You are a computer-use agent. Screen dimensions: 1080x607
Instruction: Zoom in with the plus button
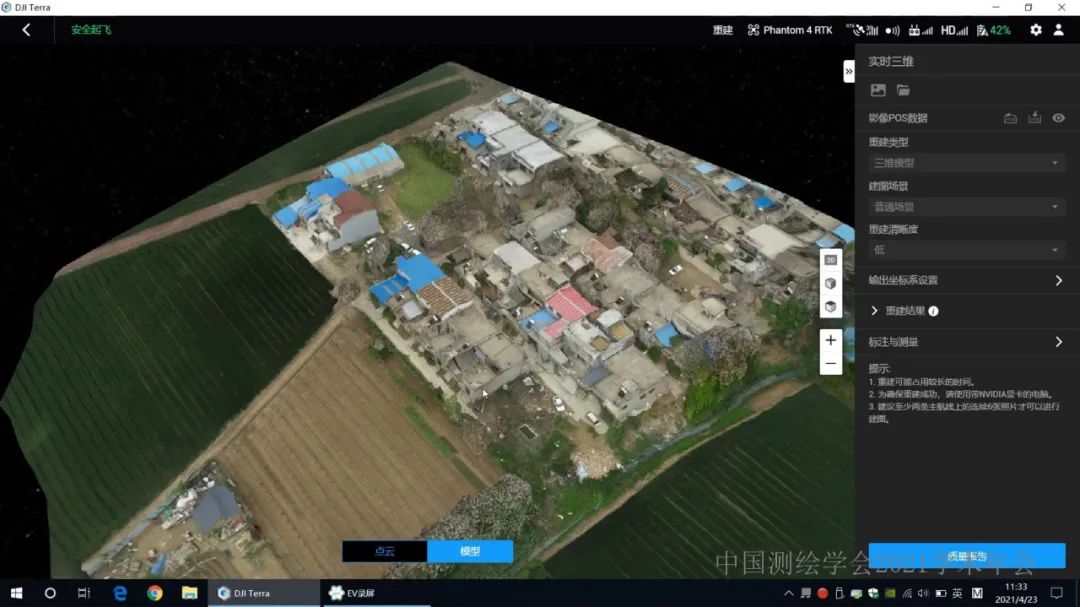pyautogui.click(x=830, y=340)
